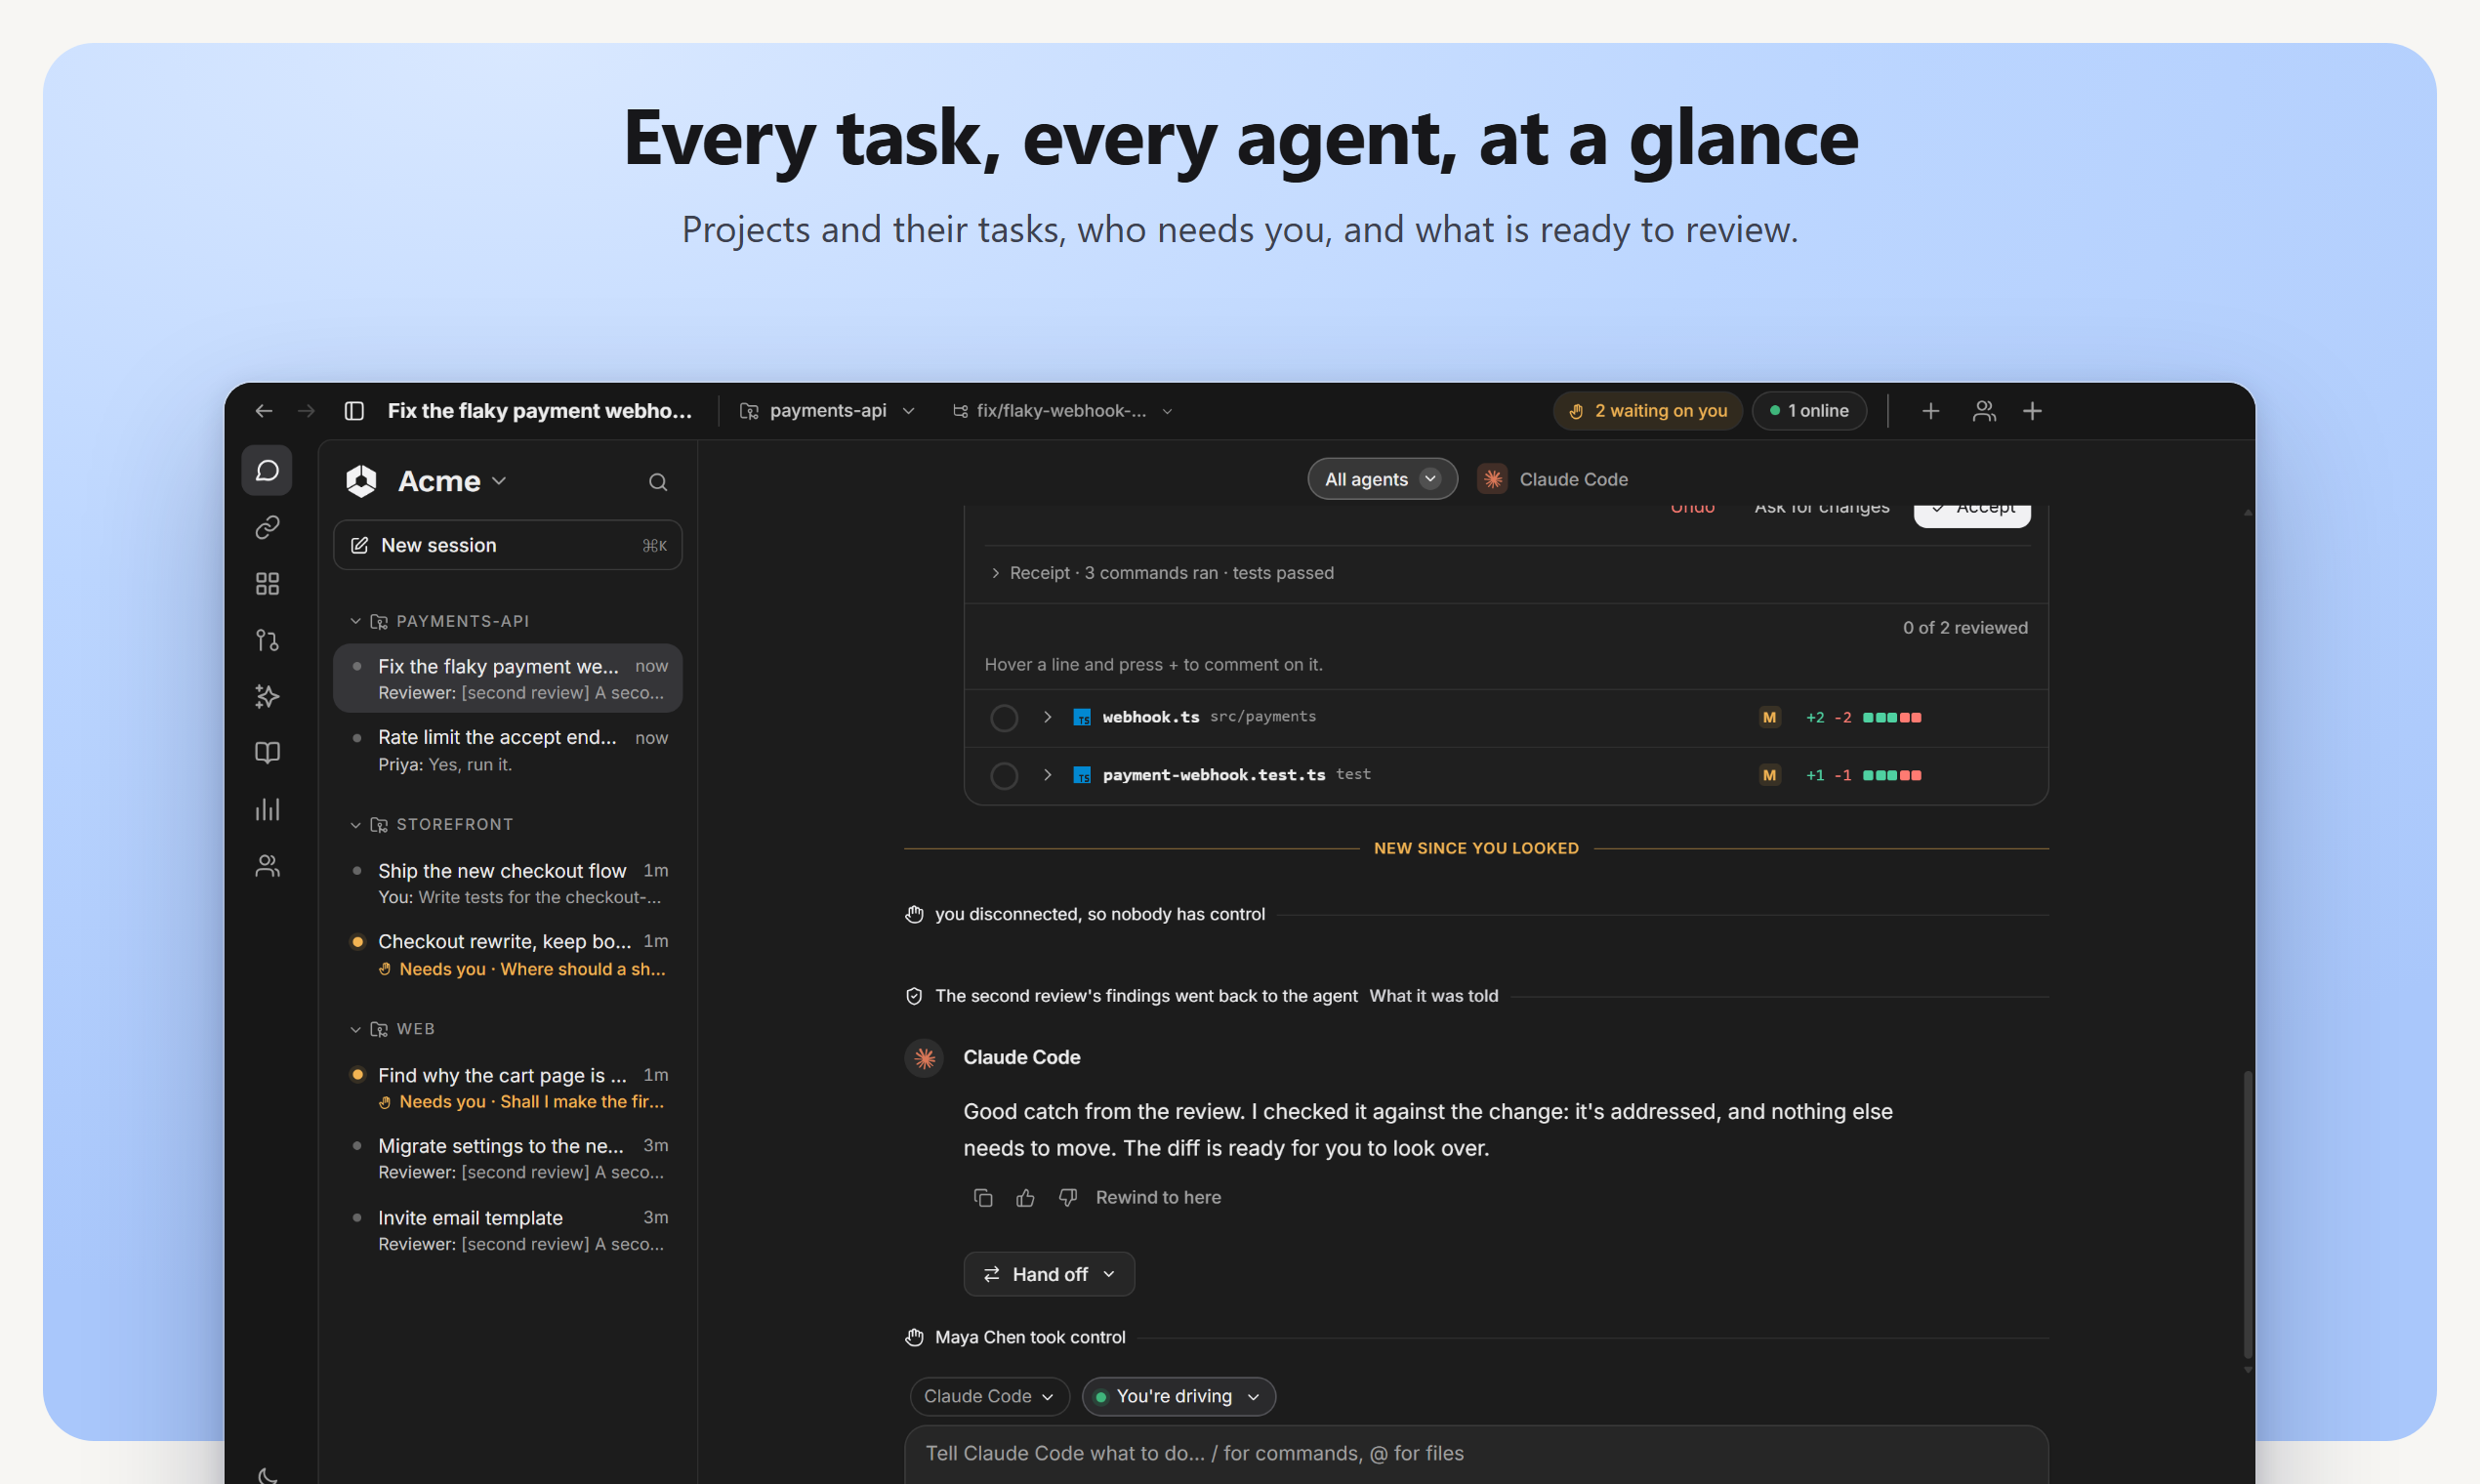The image size is (2480, 1484).
Task: Open the sparkles icon in left rail
Action: (267, 696)
